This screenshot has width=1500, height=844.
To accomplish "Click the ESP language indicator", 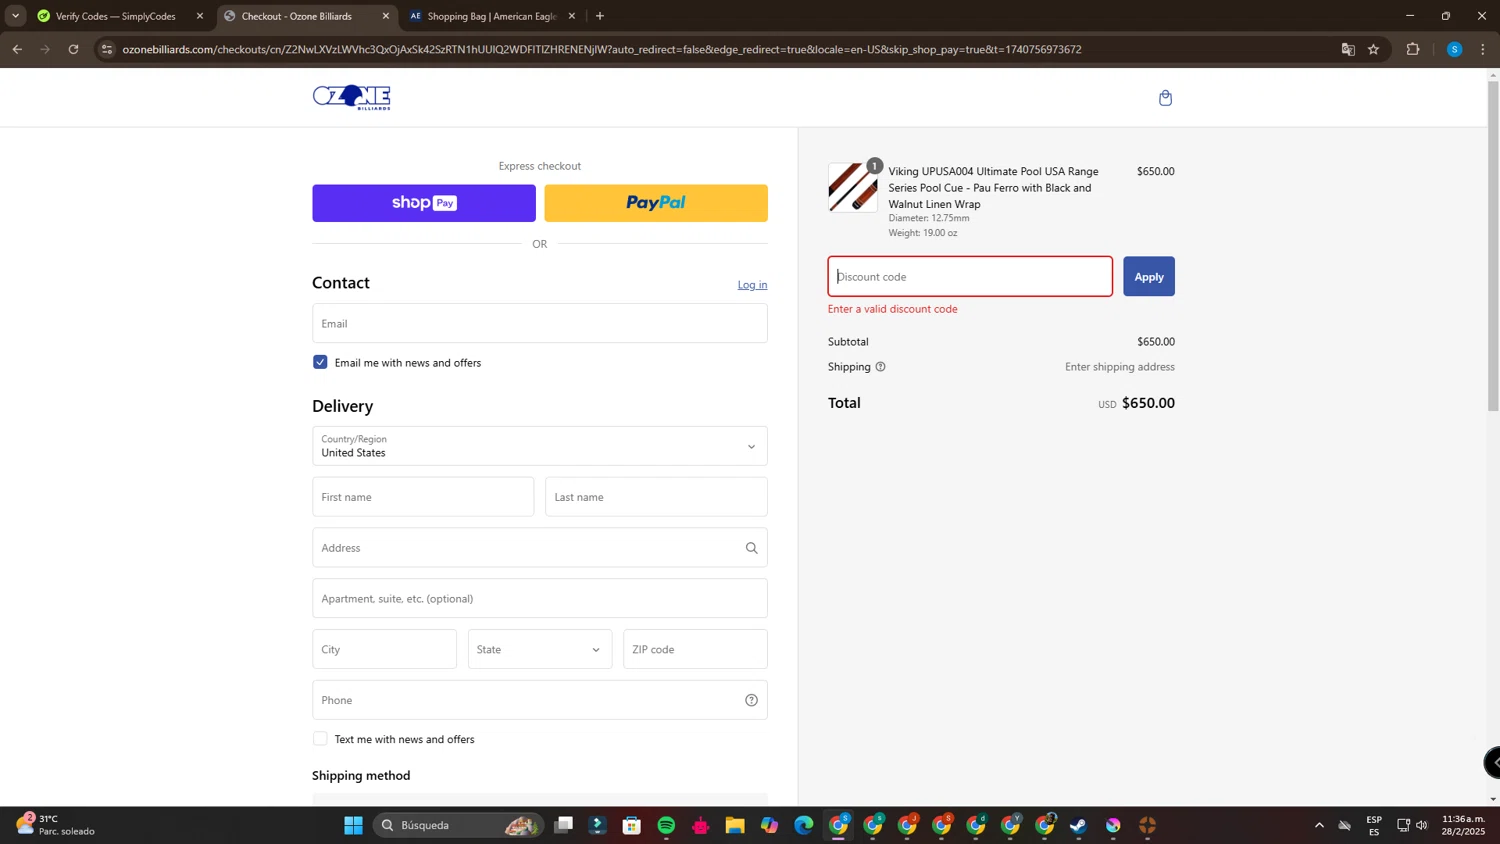I will (1374, 825).
